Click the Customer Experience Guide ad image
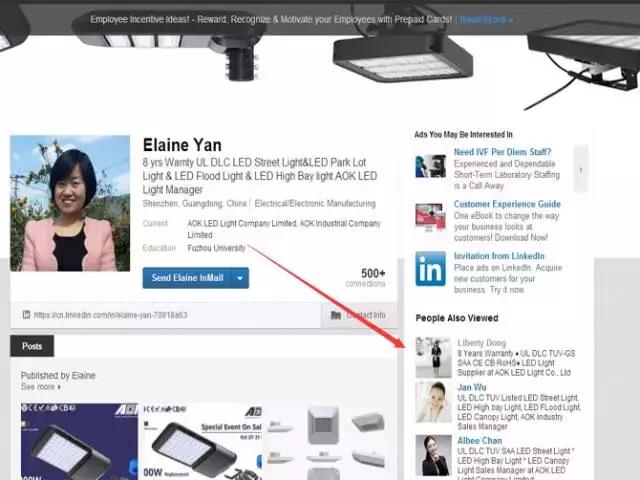The height and width of the screenshot is (480, 640). click(x=431, y=216)
